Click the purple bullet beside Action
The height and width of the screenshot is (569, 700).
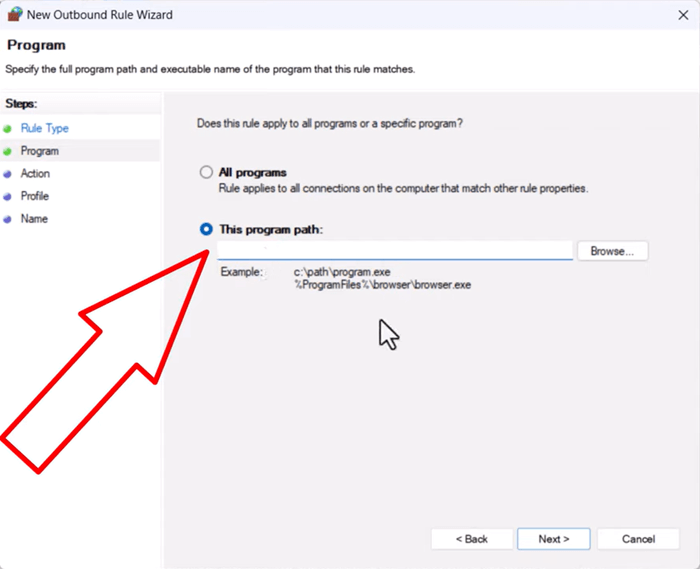[x=7, y=174]
